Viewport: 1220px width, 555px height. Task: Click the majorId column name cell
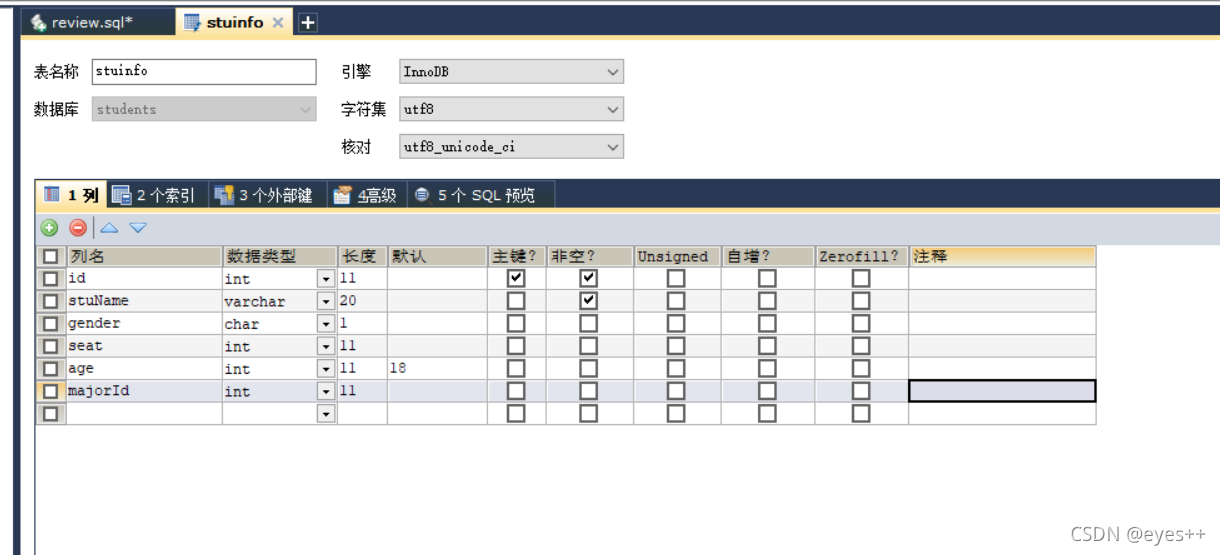tap(144, 391)
